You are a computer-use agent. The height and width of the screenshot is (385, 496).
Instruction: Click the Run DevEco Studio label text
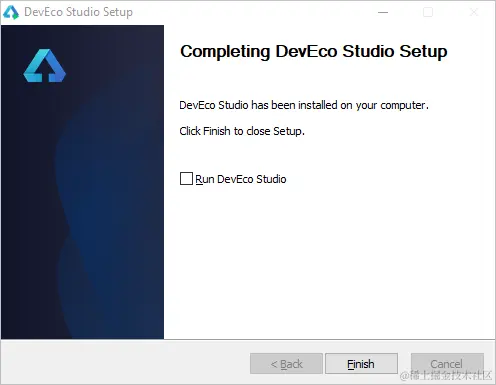tap(241, 179)
